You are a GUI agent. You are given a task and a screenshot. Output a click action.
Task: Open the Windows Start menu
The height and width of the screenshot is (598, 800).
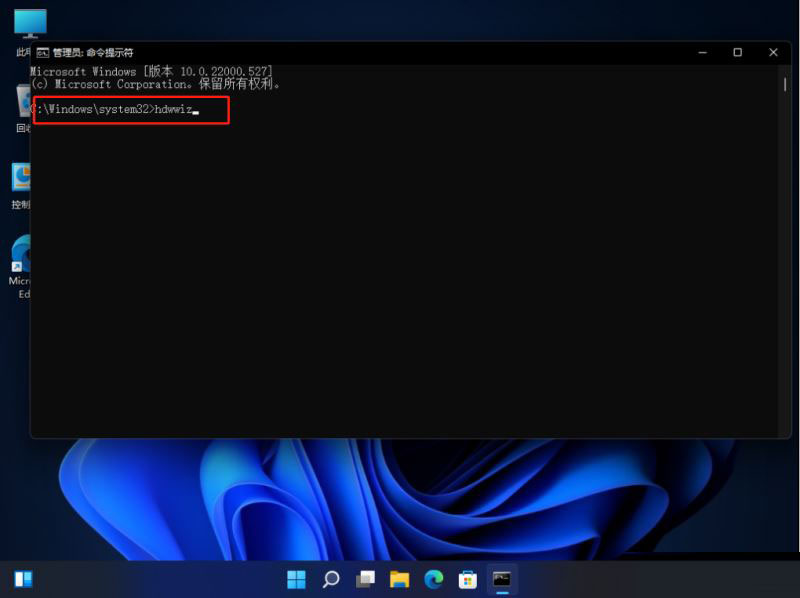(x=296, y=579)
